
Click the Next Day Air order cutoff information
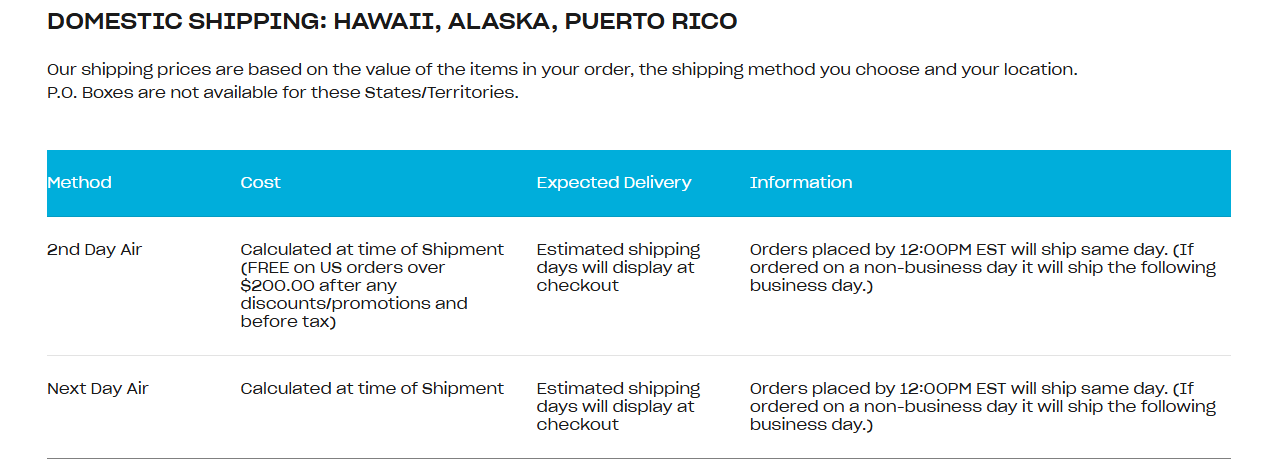982,406
